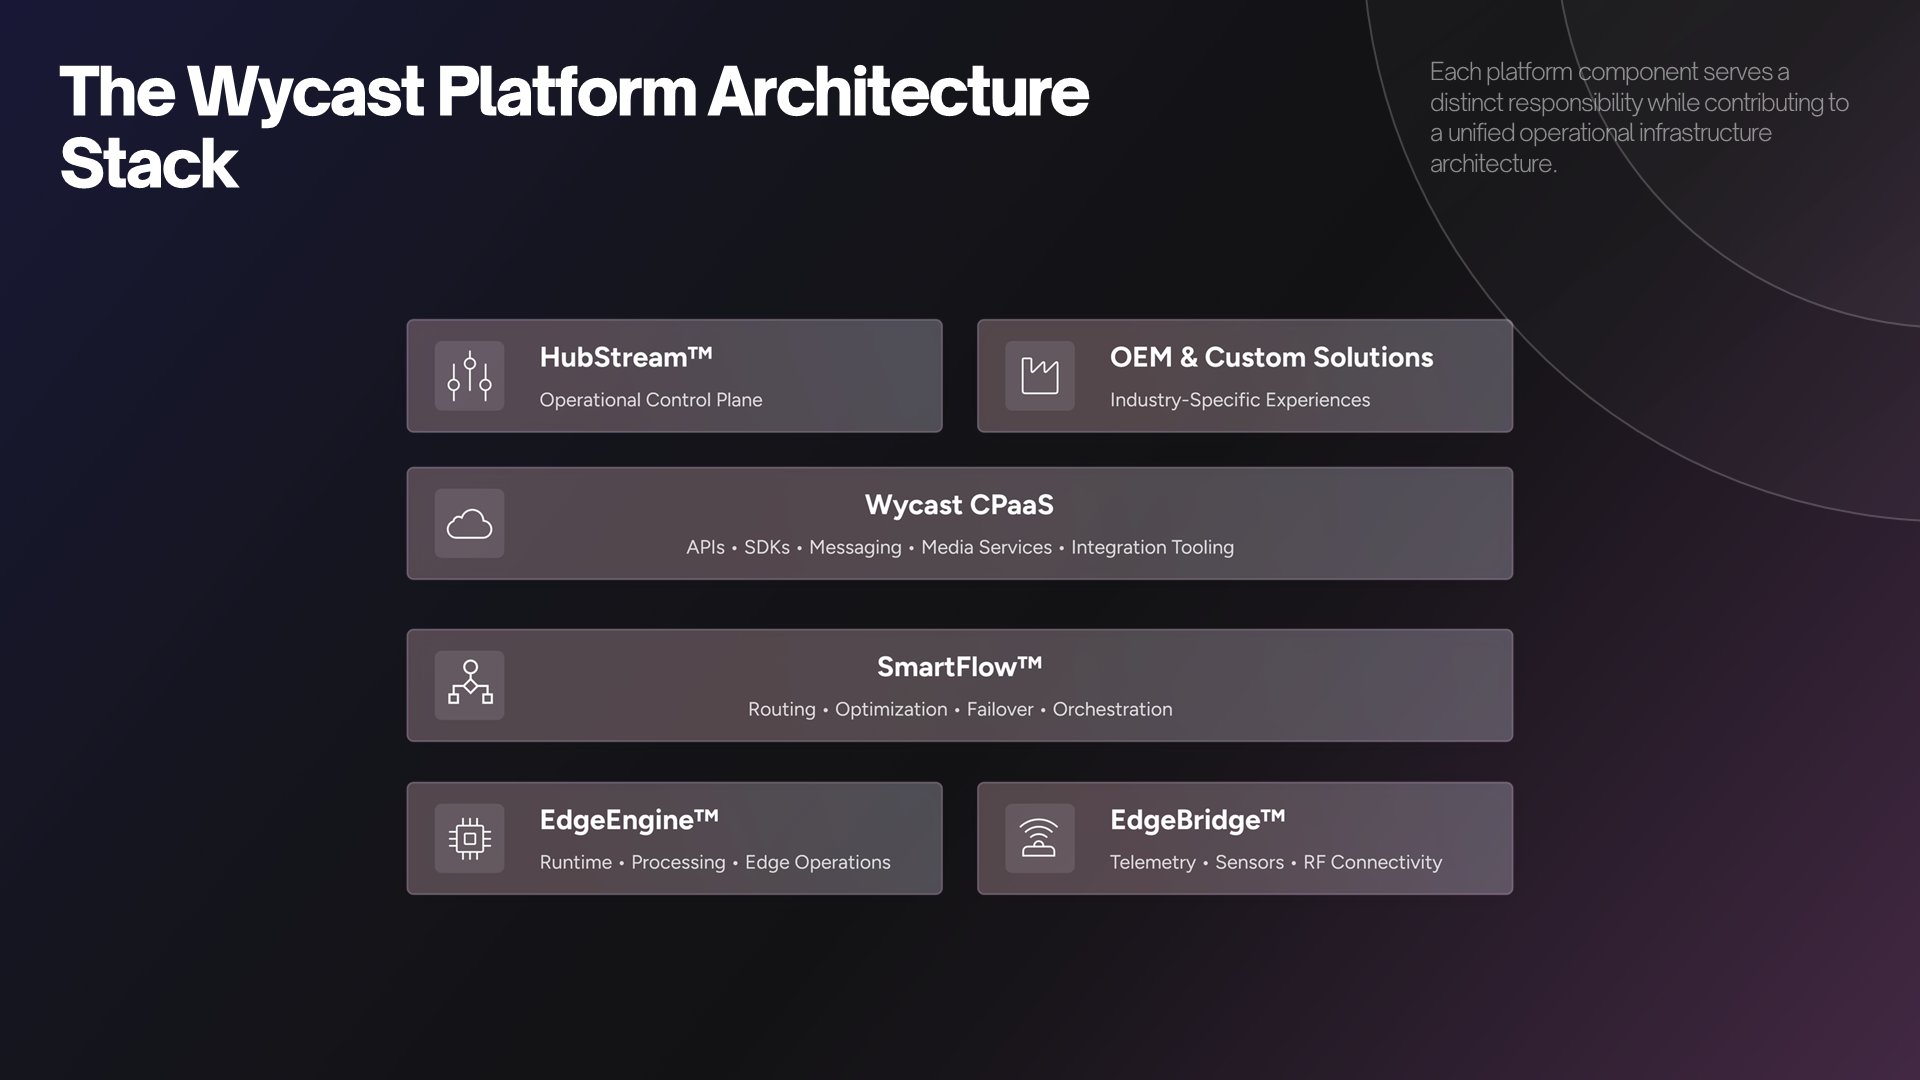Click the EdgeBridge wireless signal icon
The height and width of the screenshot is (1080, 1920).
[x=1040, y=838]
